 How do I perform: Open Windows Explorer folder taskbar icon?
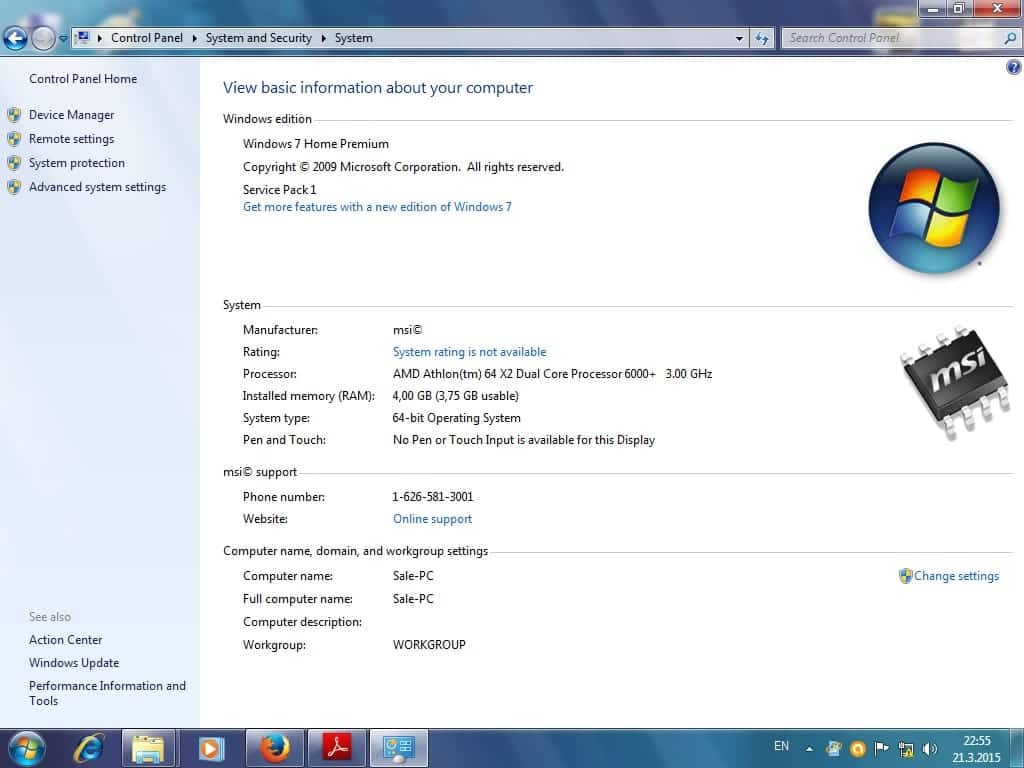[x=148, y=748]
